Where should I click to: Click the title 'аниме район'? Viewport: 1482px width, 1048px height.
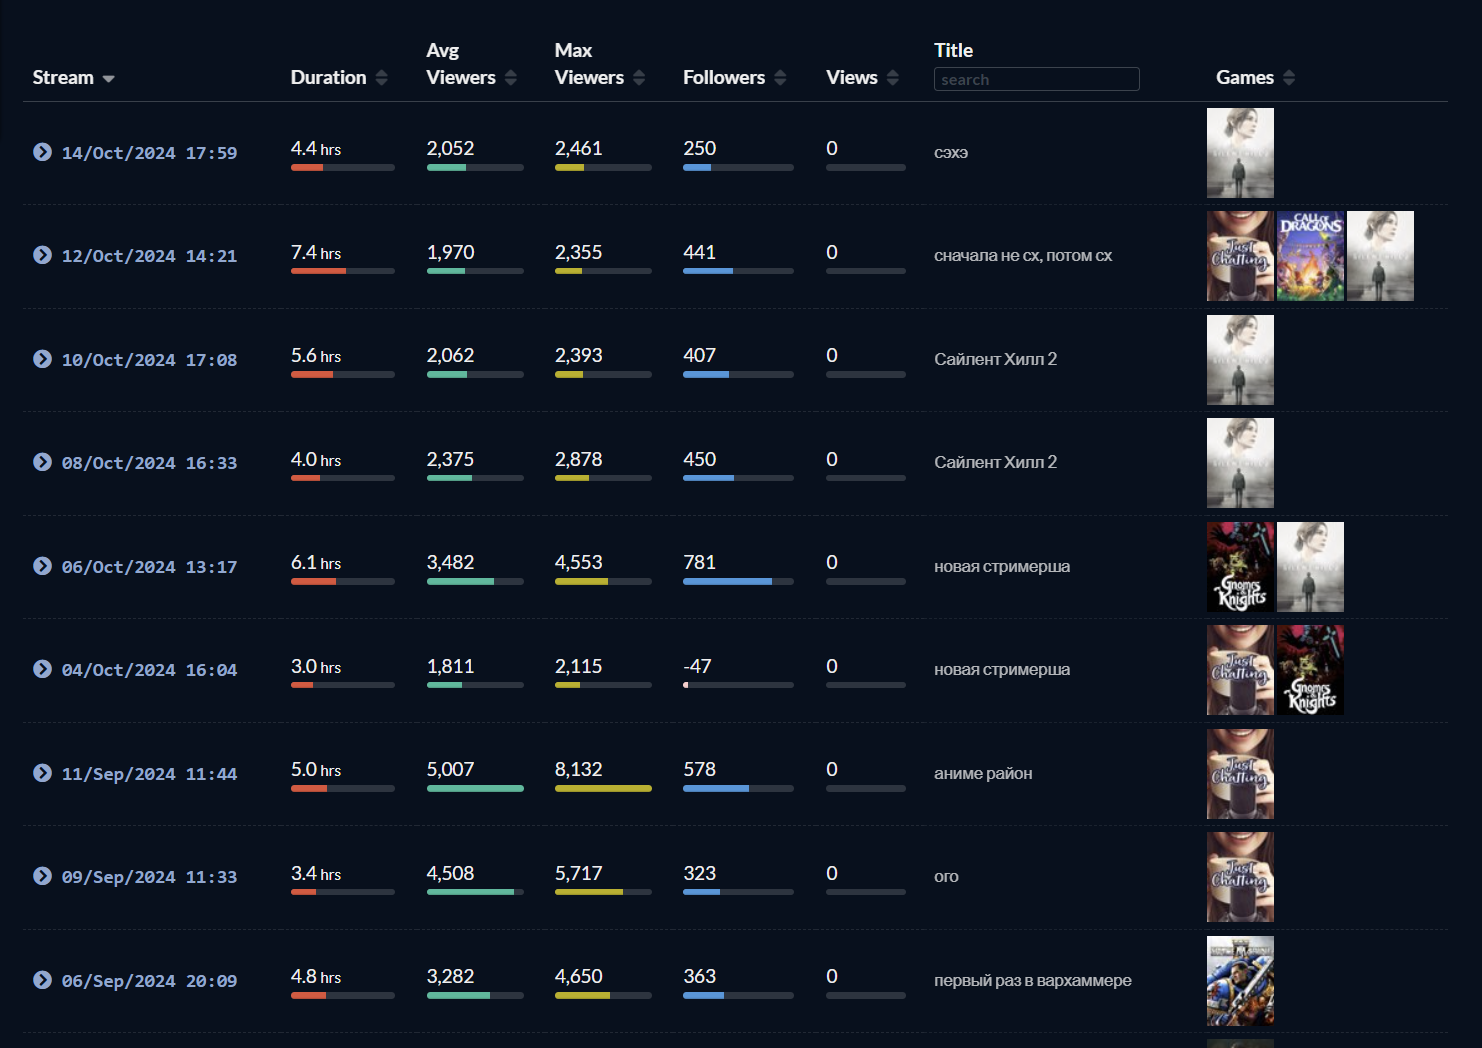(x=983, y=773)
